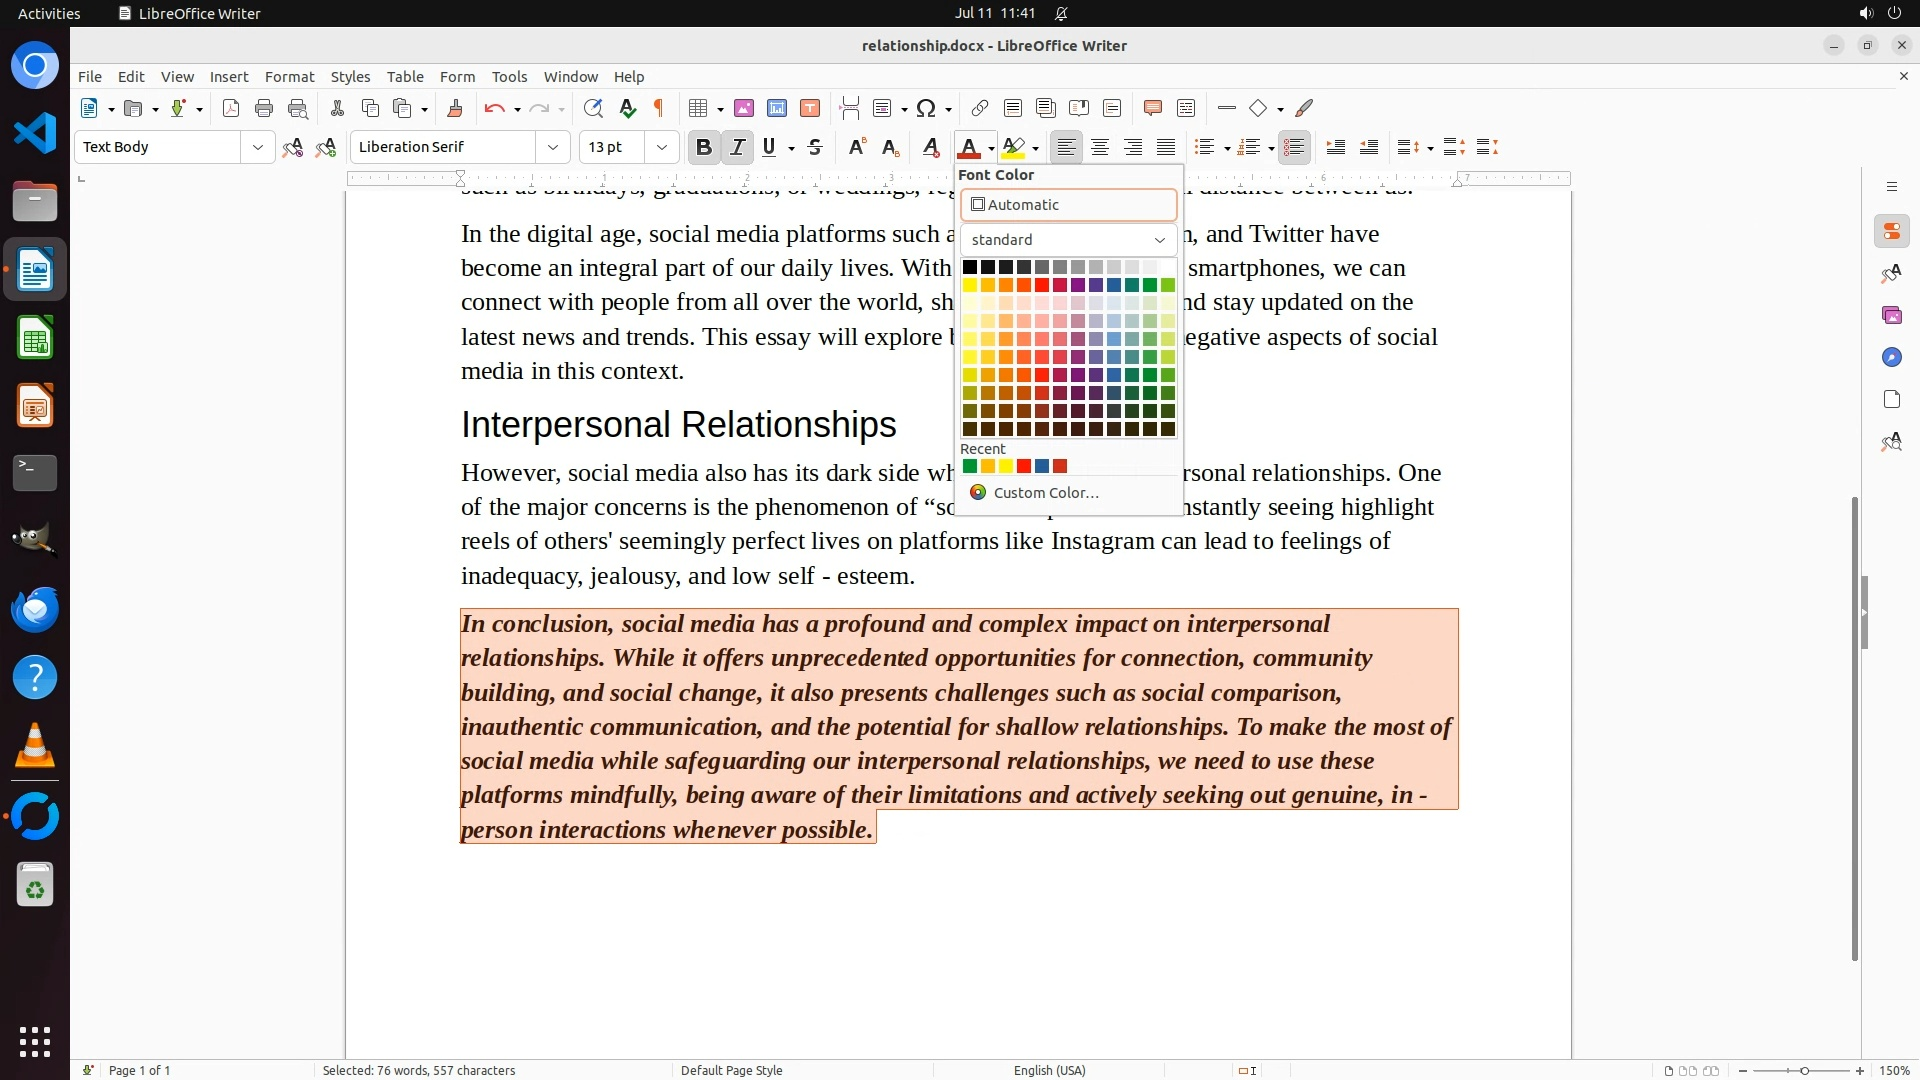Screen dimensions: 1920x1080
Task: Toggle Justified paragraph alignment
Action: 1166,148
